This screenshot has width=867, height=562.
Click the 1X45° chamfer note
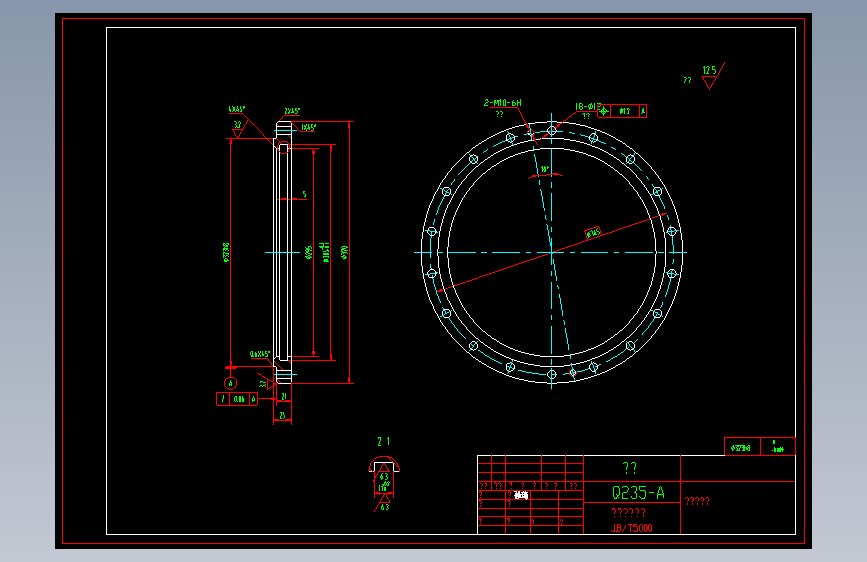tap(308, 128)
